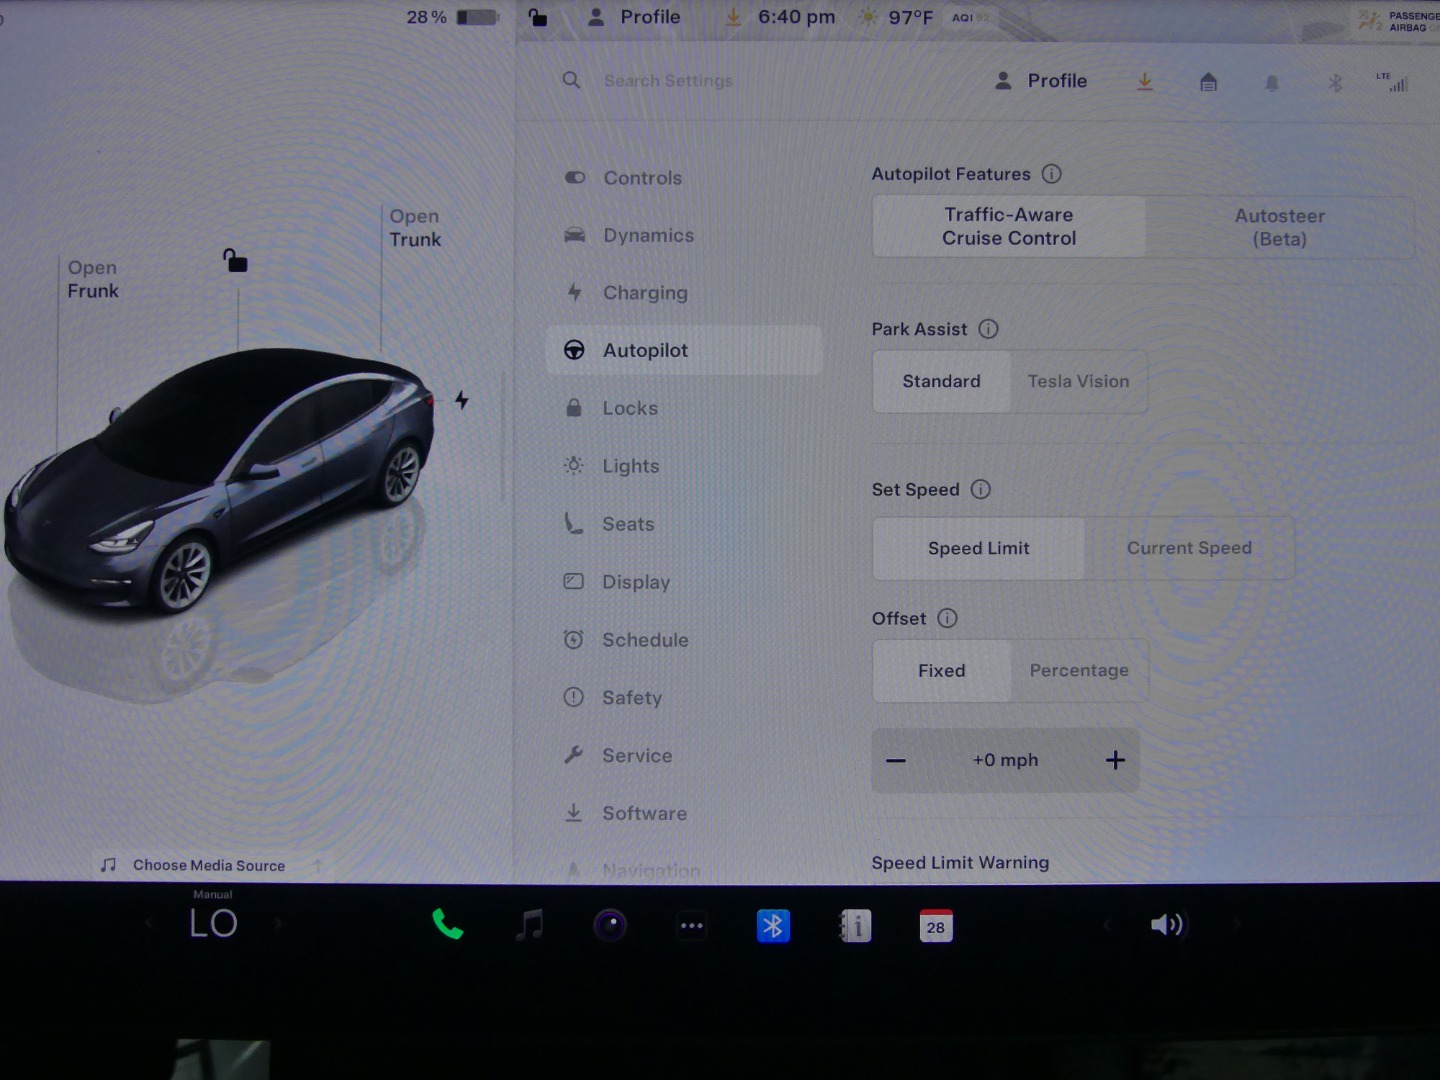This screenshot has height=1080, width=1440.
Task: Tap the top status bar lock icon
Action: [x=538, y=17]
